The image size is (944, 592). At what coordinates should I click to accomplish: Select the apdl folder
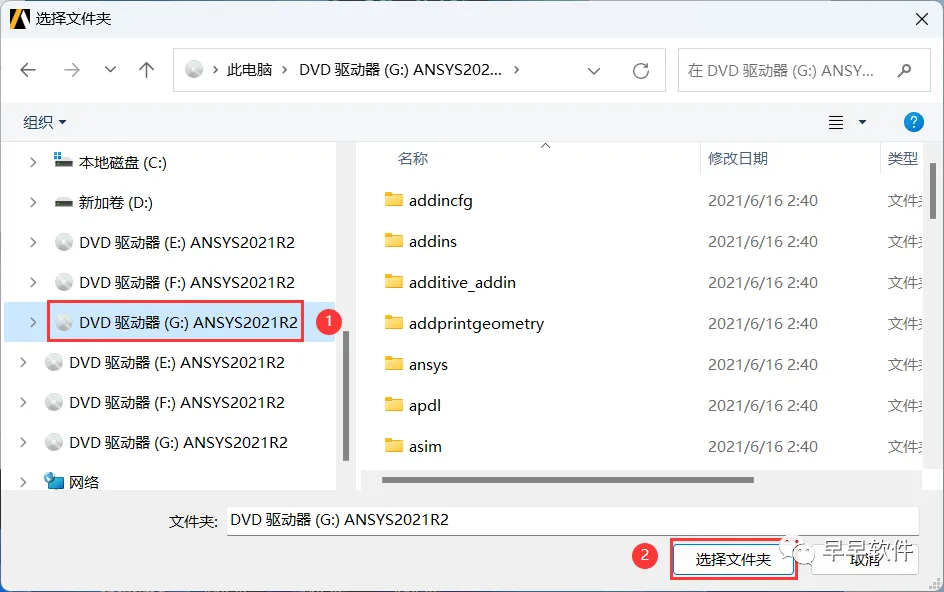coord(425,405)
